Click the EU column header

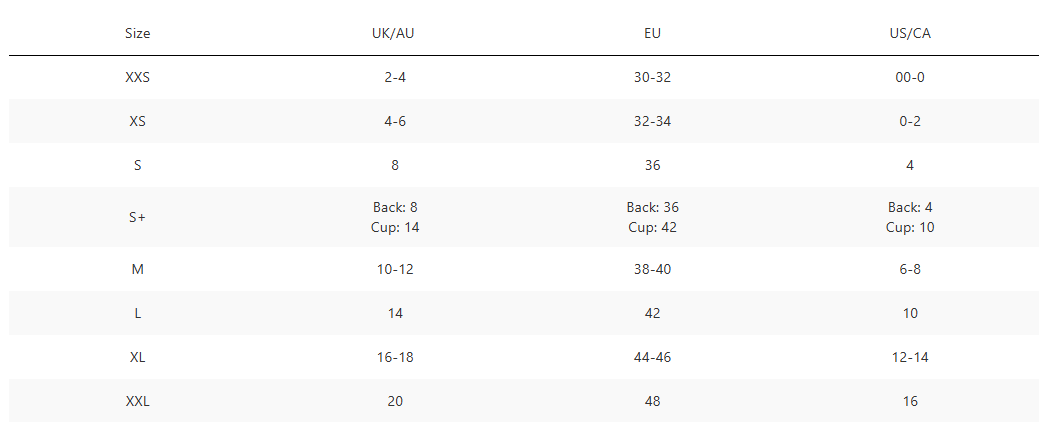[x=653, y=33]
